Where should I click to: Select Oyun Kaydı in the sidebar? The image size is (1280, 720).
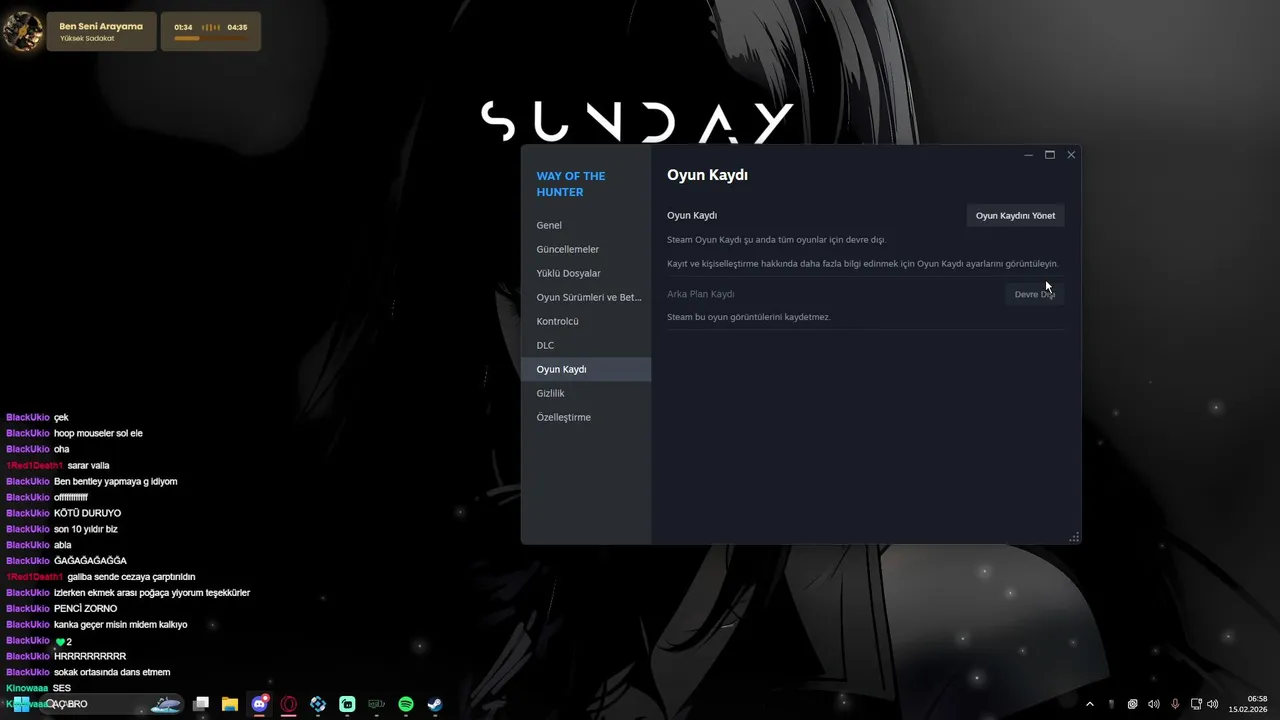[x=586, y=369]
